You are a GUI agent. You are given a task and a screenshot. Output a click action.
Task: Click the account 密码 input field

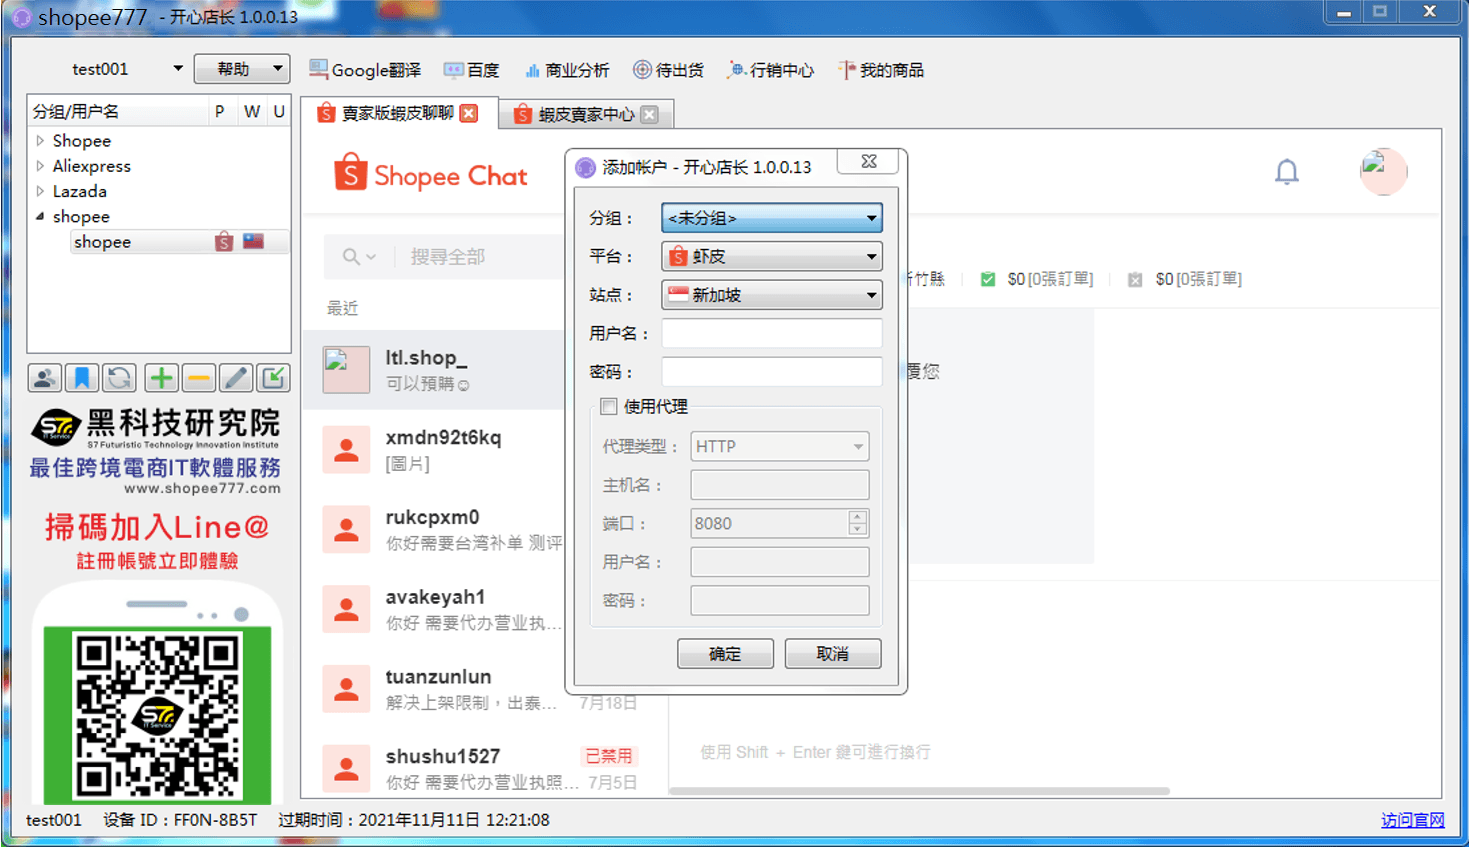(x=772, y=371)
